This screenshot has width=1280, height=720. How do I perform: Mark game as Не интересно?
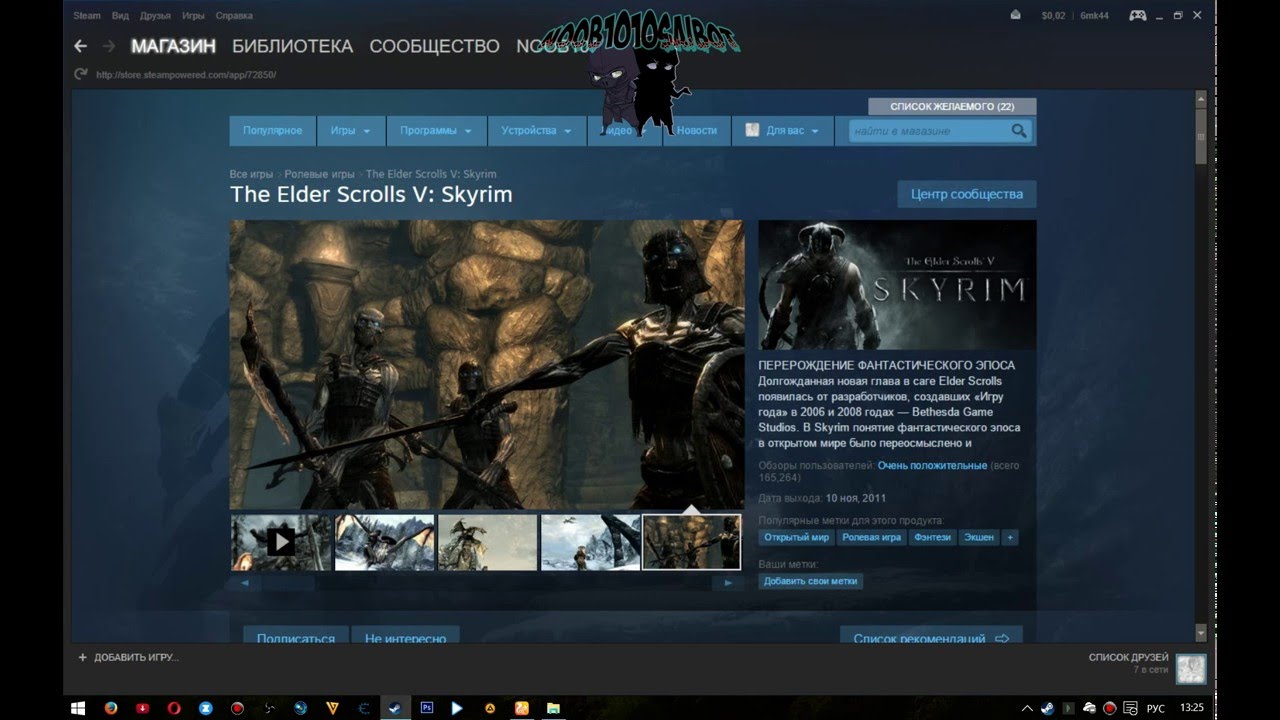coord(405,637)
